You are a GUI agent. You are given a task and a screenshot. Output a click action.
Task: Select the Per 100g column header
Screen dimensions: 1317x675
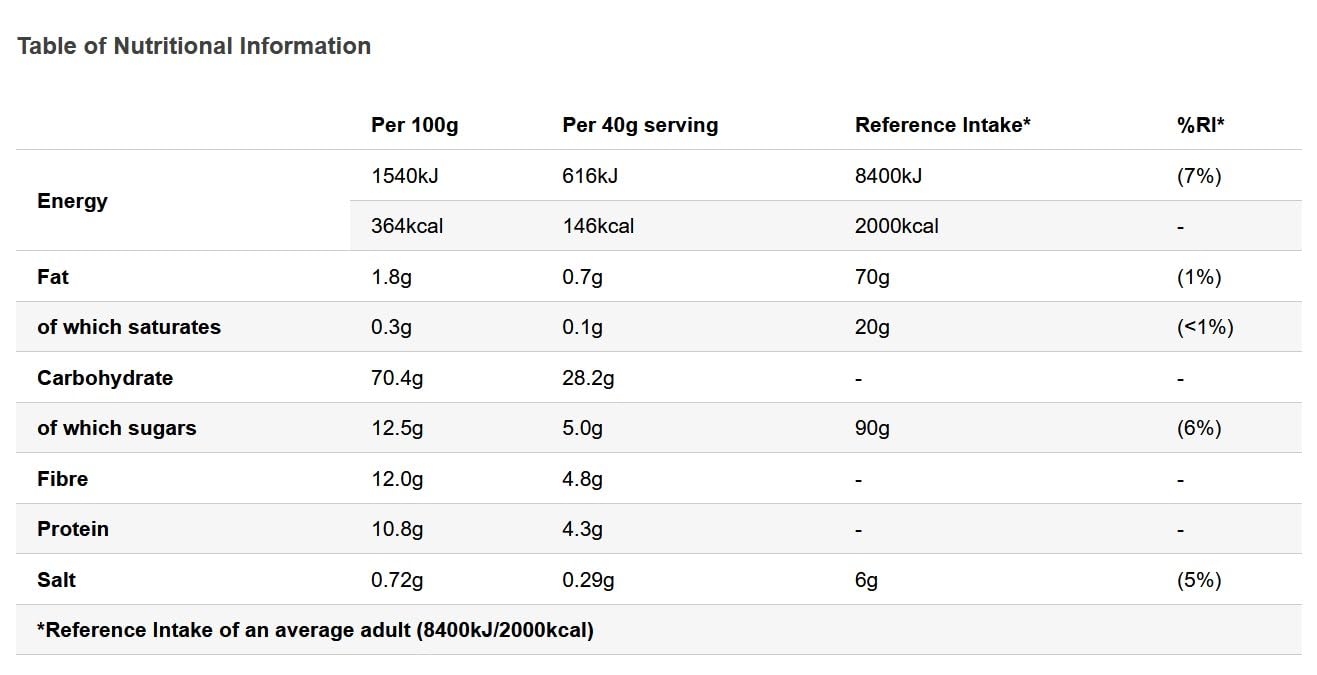pyautogui.click(x=414, y=125)
